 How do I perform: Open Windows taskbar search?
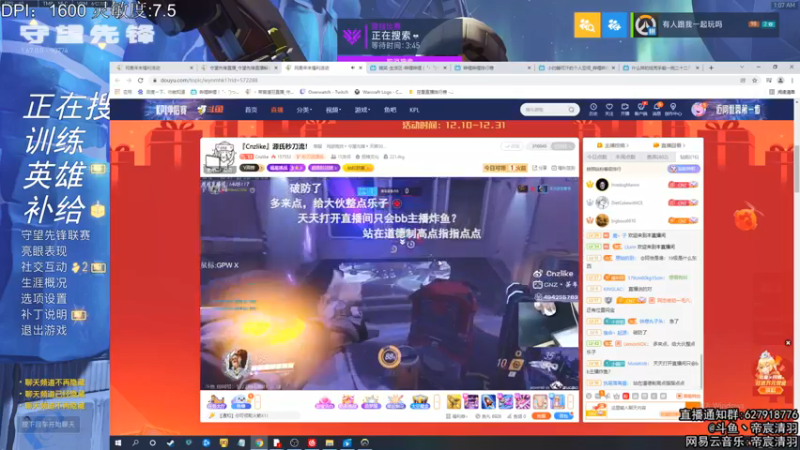(135, 442)
